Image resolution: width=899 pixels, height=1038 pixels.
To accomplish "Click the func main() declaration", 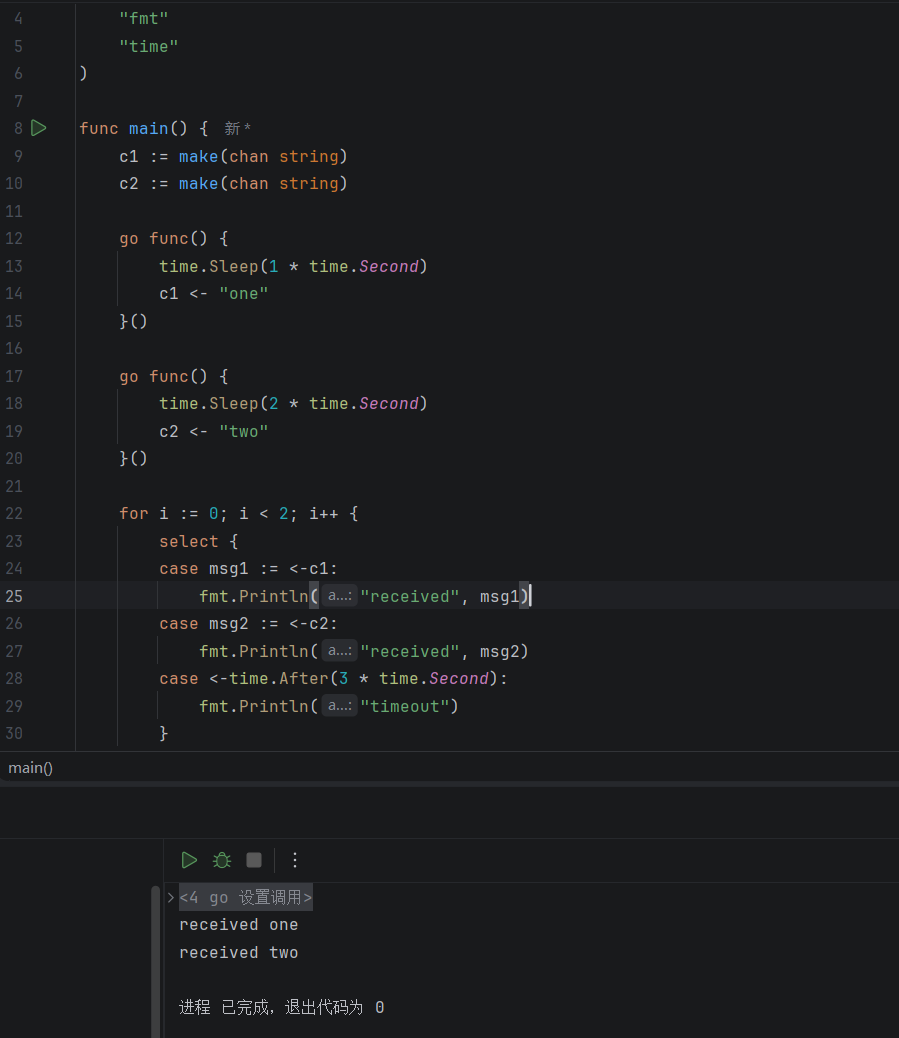I will [144, 128].
